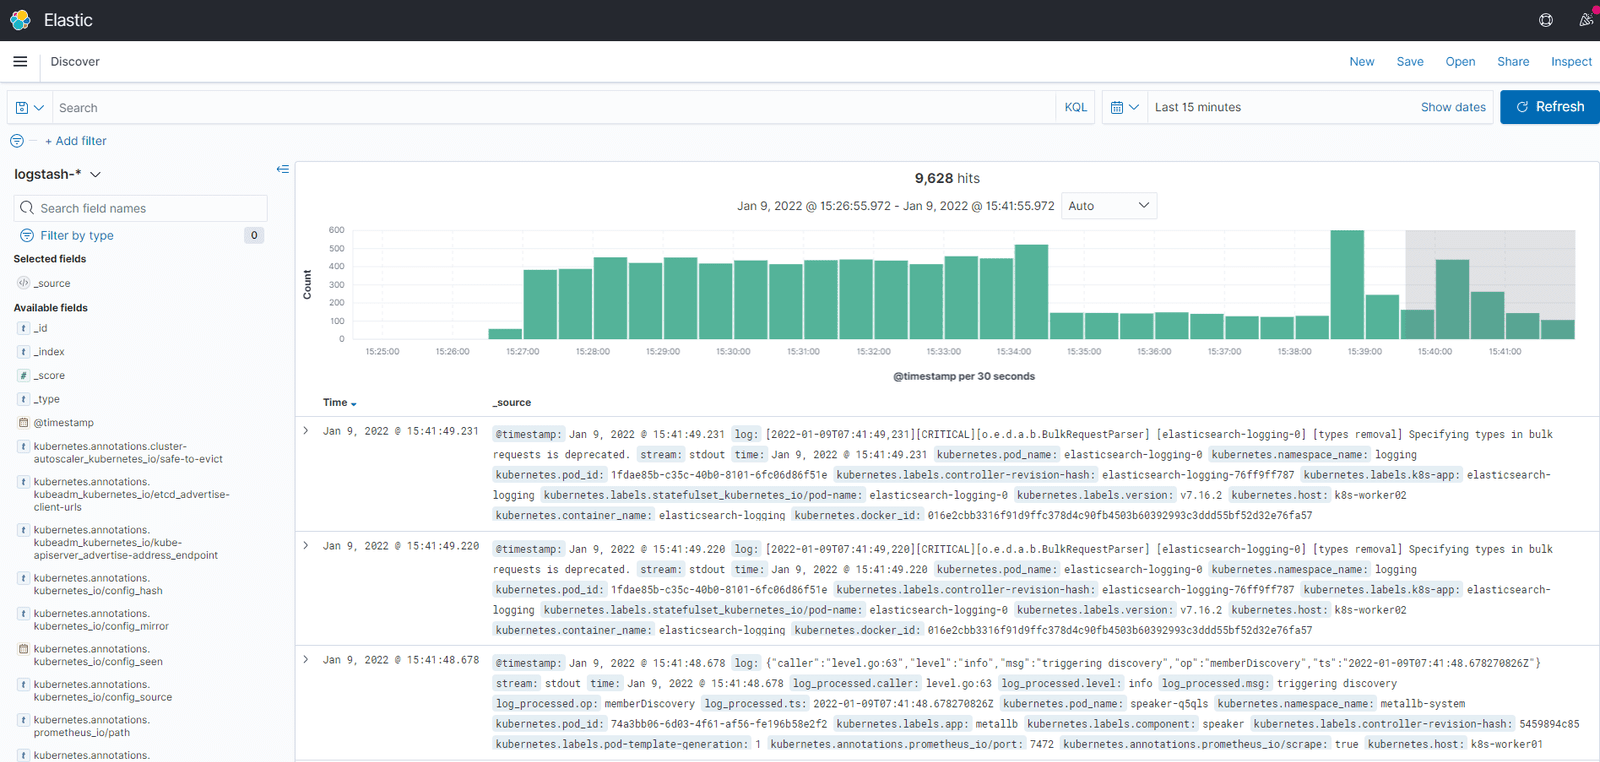
Task: Click type icon for kube-apiserver_advertise-address_endpoint field
Action: [x=23, y=530]
